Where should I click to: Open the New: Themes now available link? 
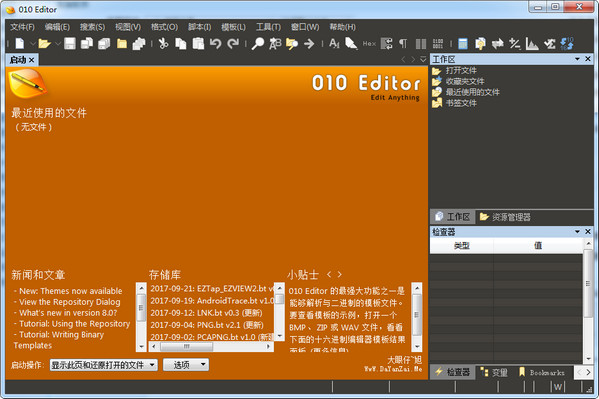coord(71,291)
